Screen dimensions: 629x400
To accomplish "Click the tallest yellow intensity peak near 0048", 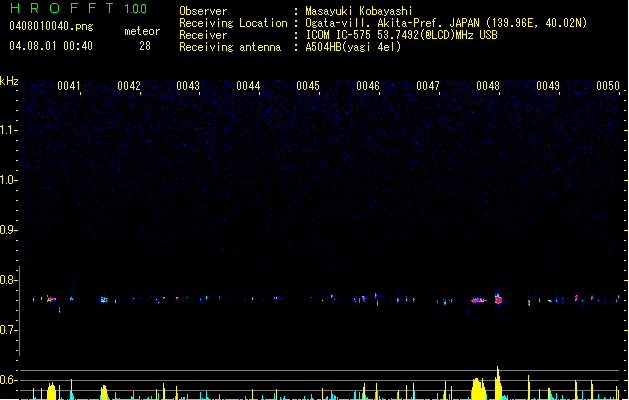I will (498, 382).
